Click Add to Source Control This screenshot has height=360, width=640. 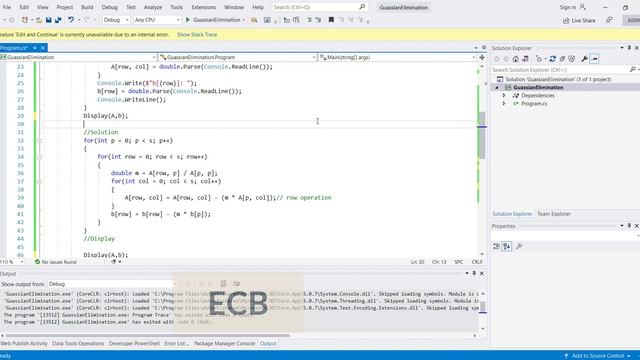click(598, 356)
